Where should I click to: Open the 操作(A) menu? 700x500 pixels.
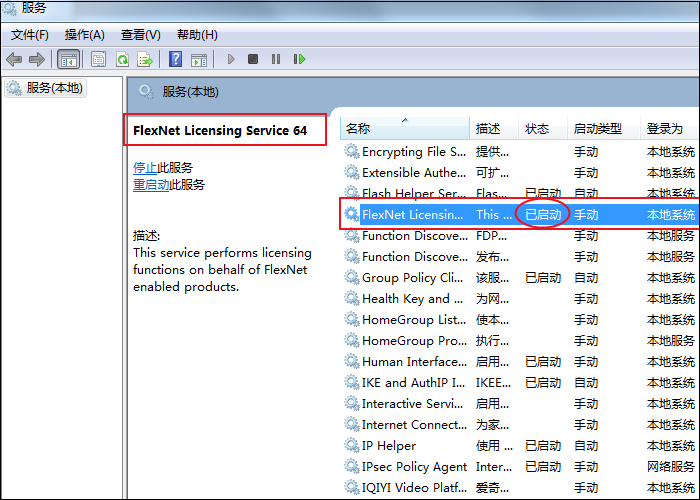pos(85,34)
